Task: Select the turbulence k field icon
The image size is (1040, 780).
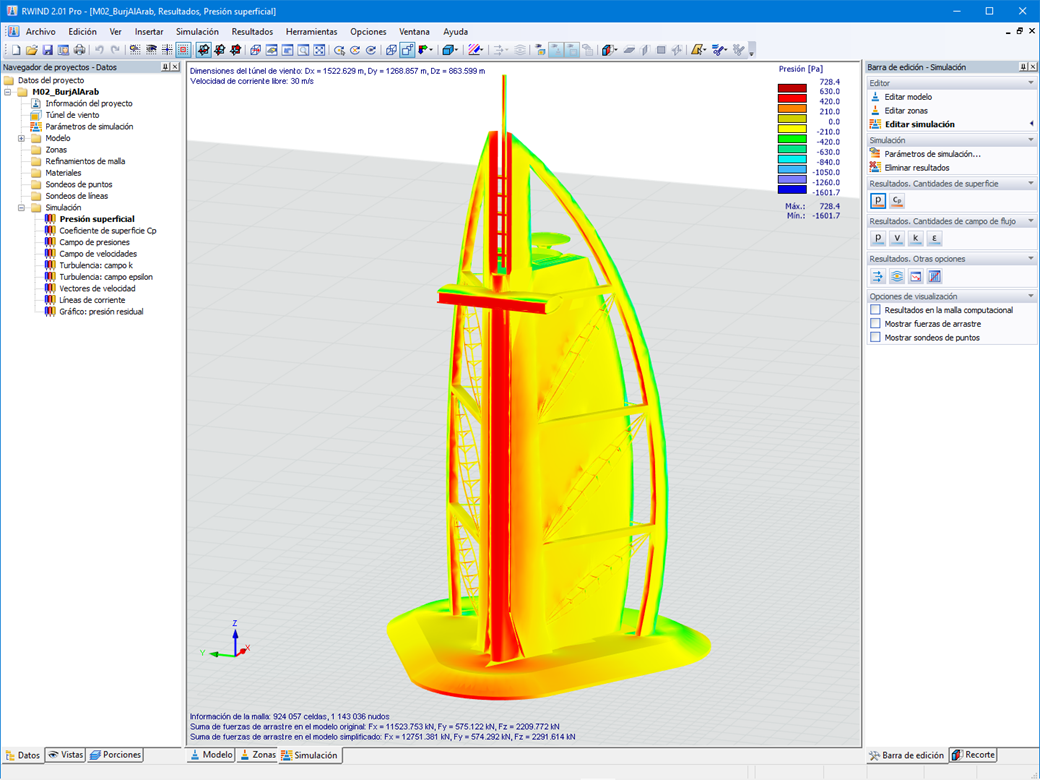Action: (914, 238)
